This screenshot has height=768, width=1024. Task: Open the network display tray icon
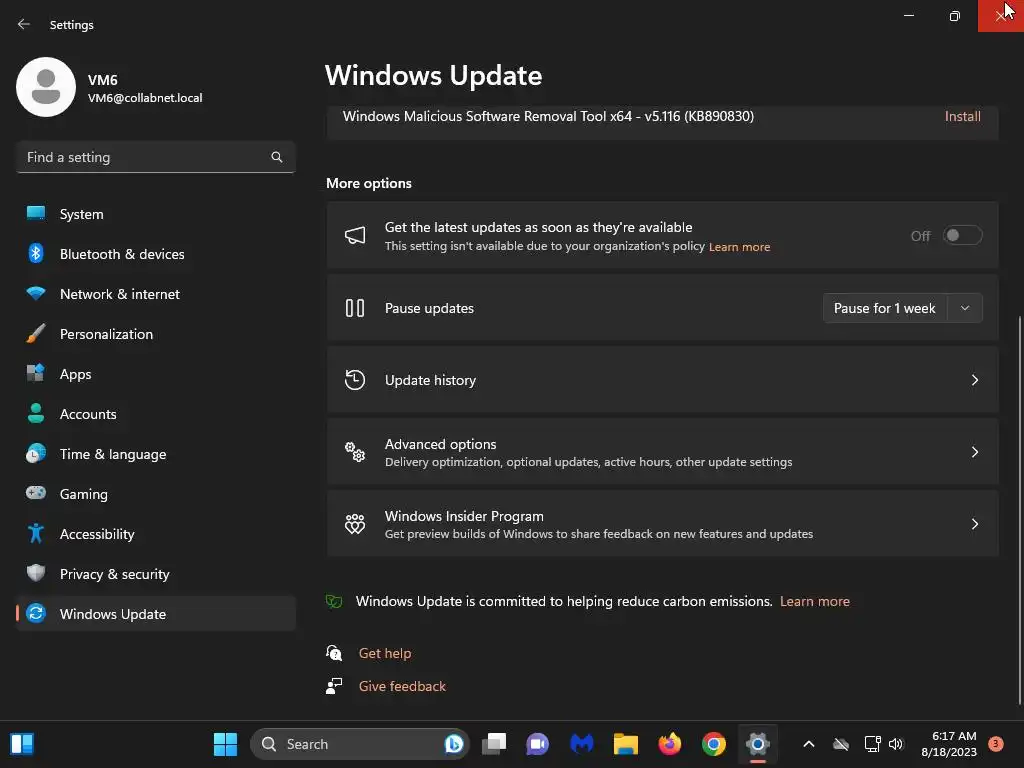pyautogui.click(x=872, y=744)
